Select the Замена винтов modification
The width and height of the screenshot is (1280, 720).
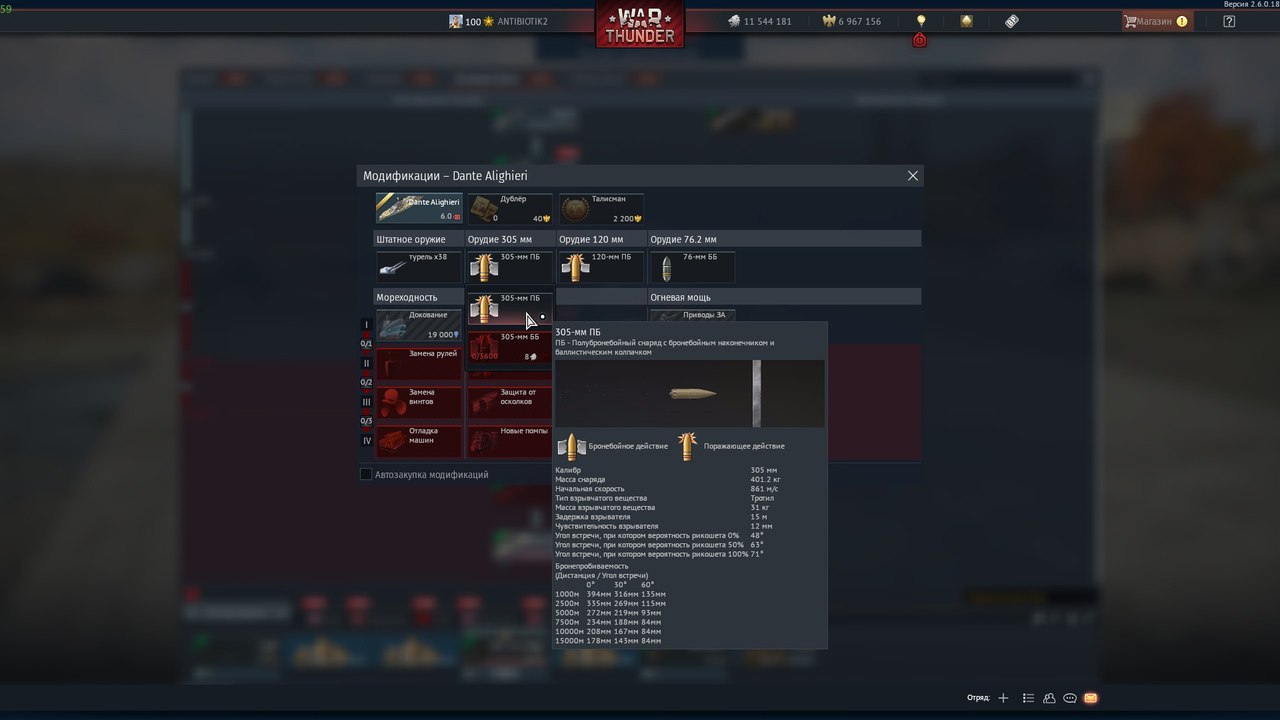click(x=419, y=402)
